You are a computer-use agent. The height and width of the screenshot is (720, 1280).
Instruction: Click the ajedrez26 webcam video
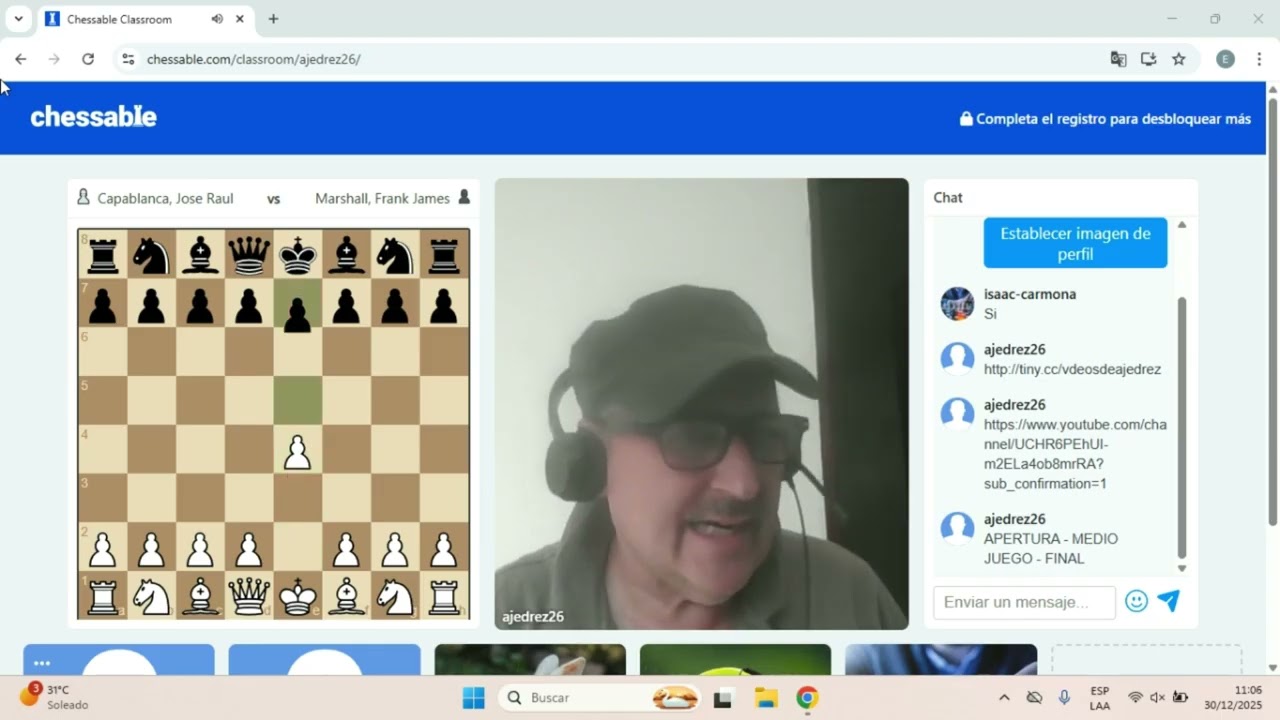tap(701, 404)
